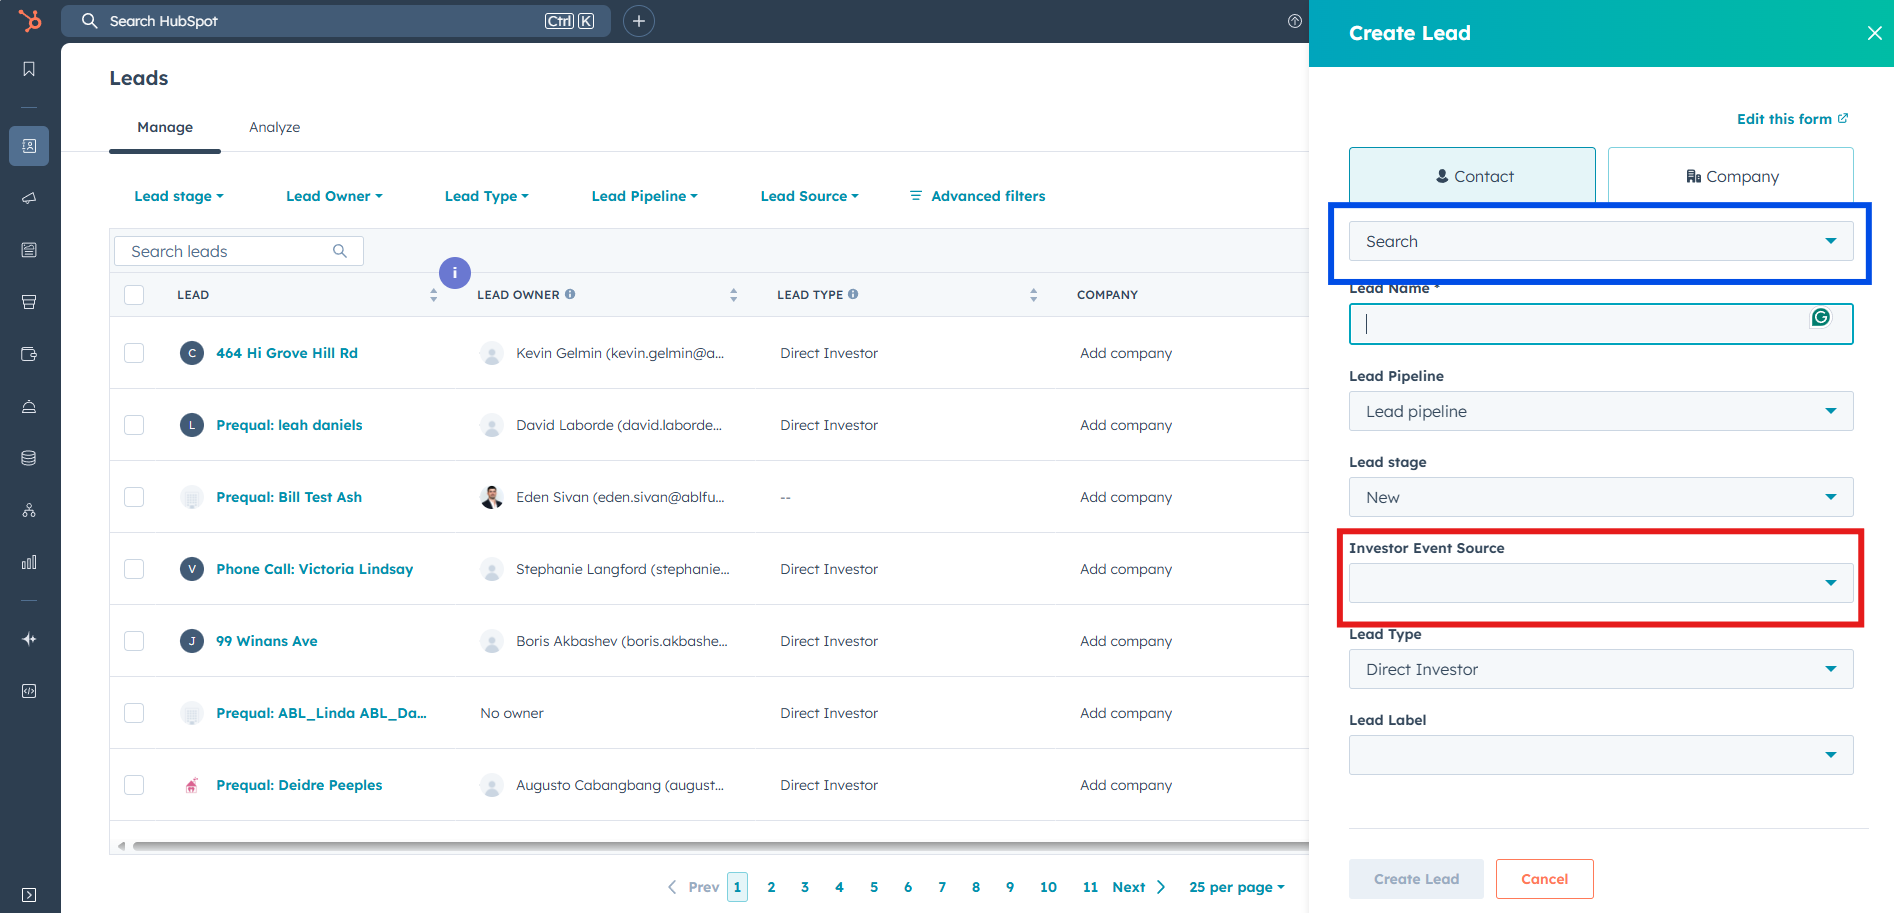Open the Bookmarks icon in sidebar
This screenshot has width=1894, height=913.
coord(29,69)
